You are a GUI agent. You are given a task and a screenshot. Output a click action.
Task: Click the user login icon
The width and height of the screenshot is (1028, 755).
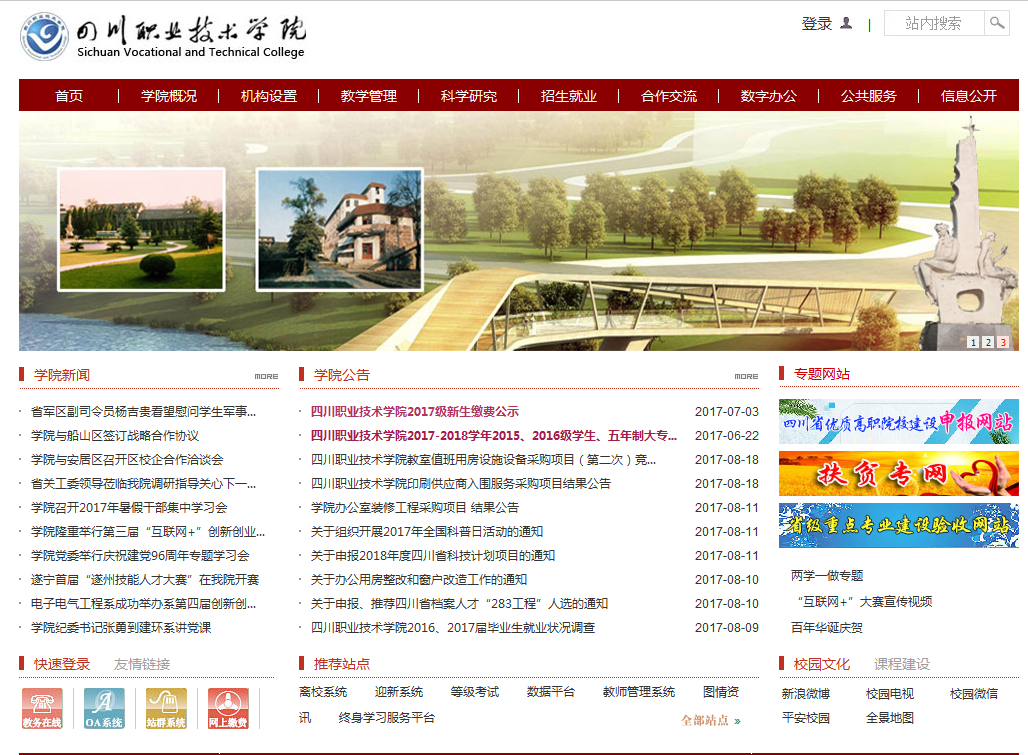tap(846, 23)
